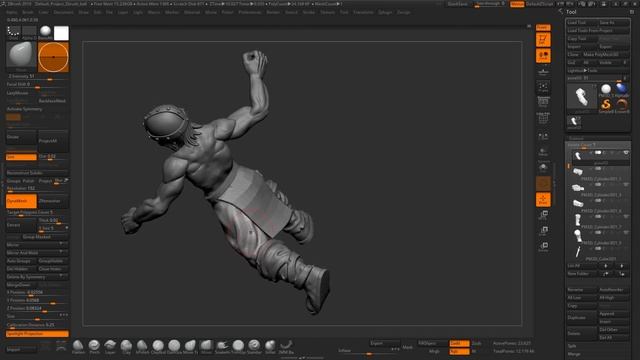
Task: Click the large pose03 tool thumbnail
Action: pos(582,97)
